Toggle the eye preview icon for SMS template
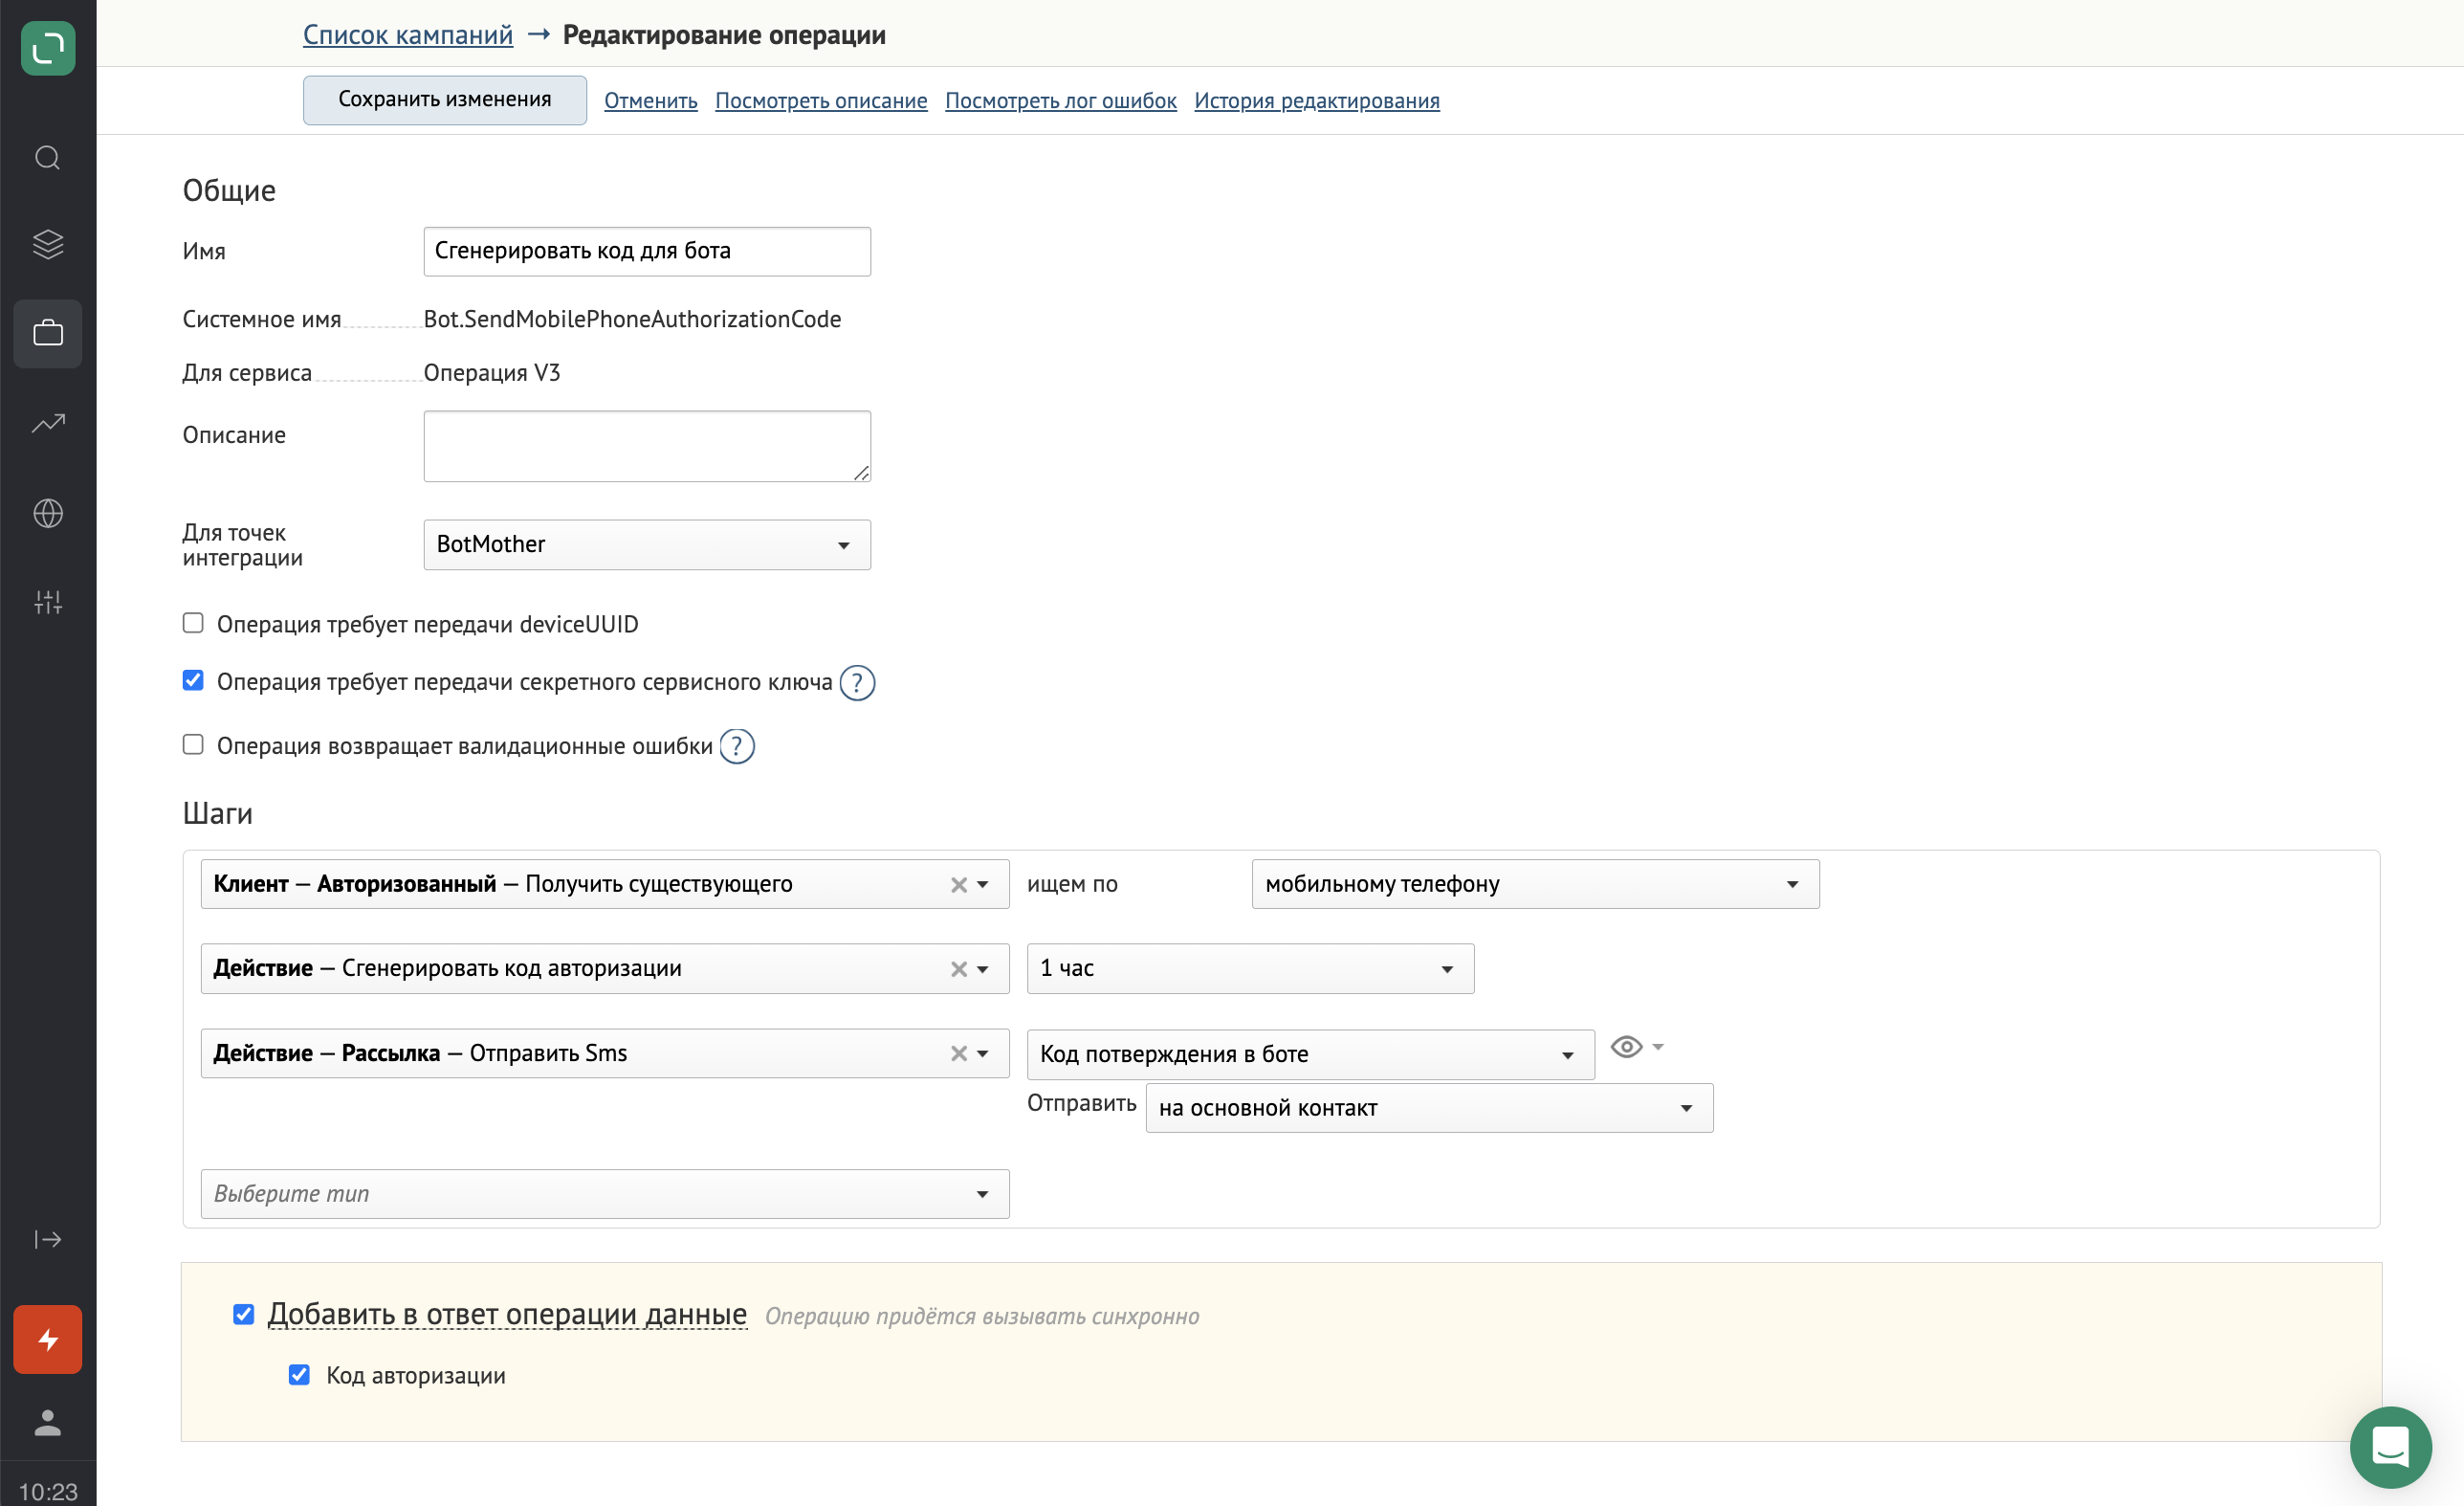This screenshot has height=1506, width=2464. click(x=1626, y=1047)
